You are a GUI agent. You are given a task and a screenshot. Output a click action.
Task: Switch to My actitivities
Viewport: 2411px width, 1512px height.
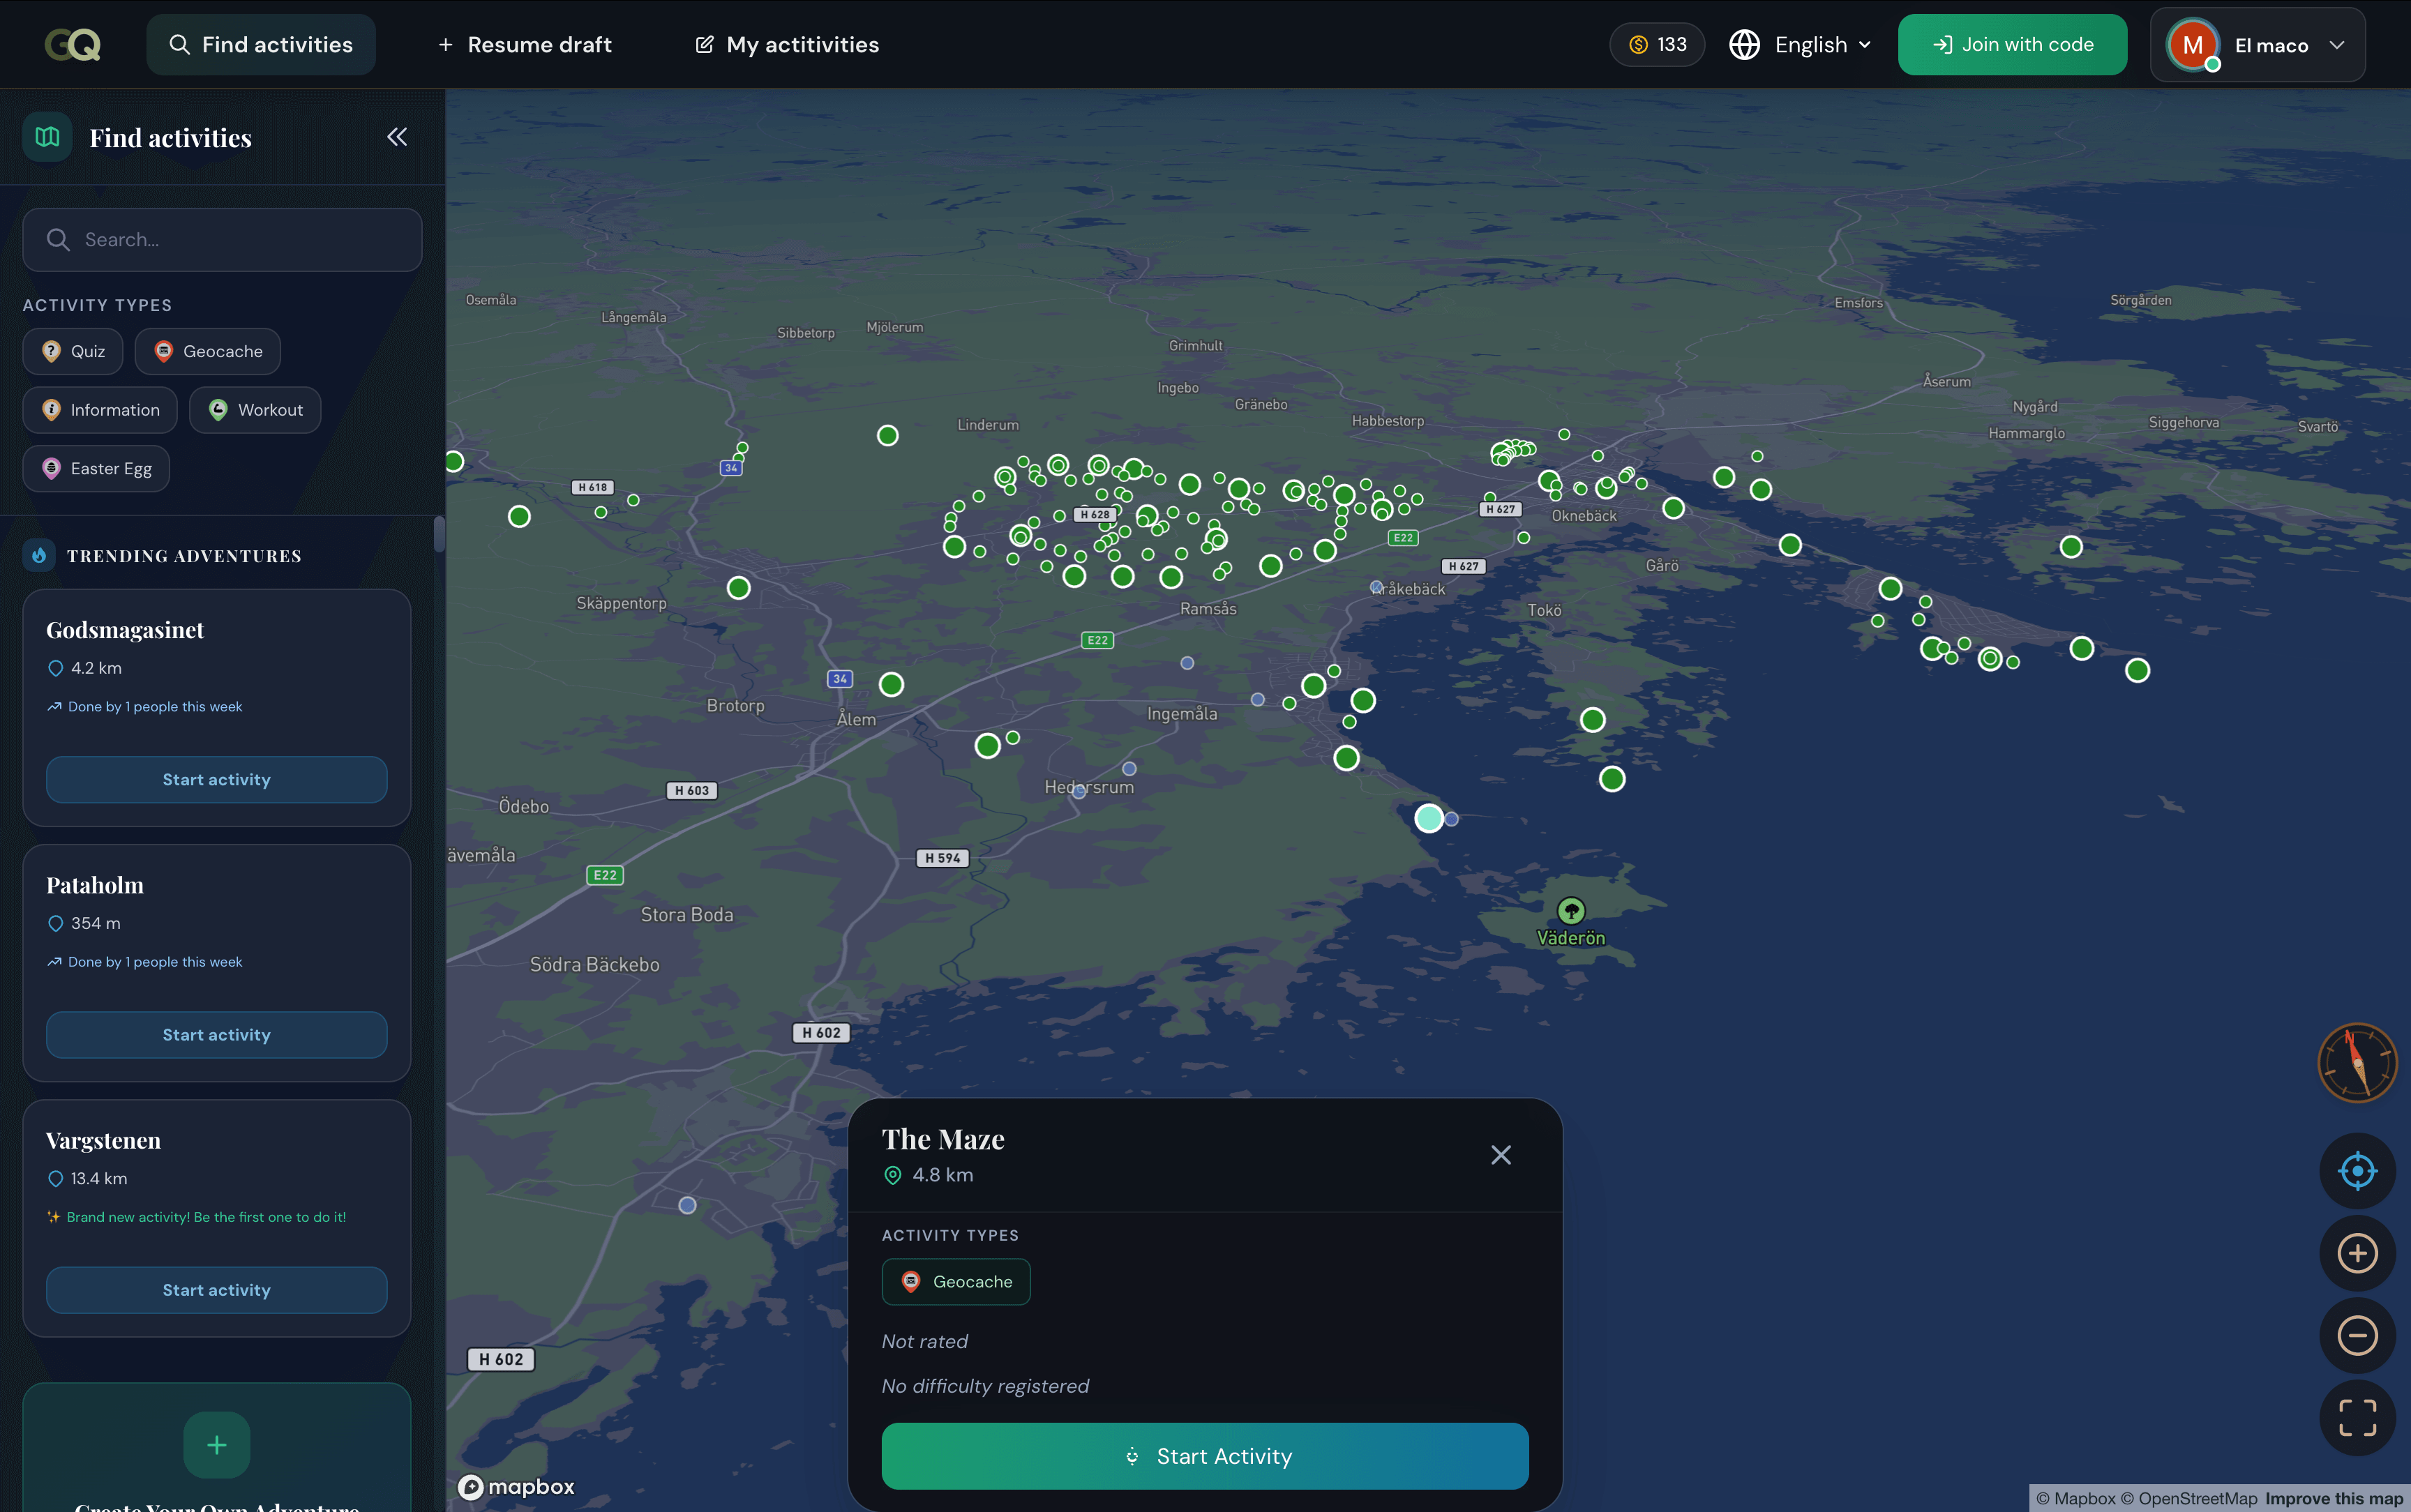(x=786, y=44)
